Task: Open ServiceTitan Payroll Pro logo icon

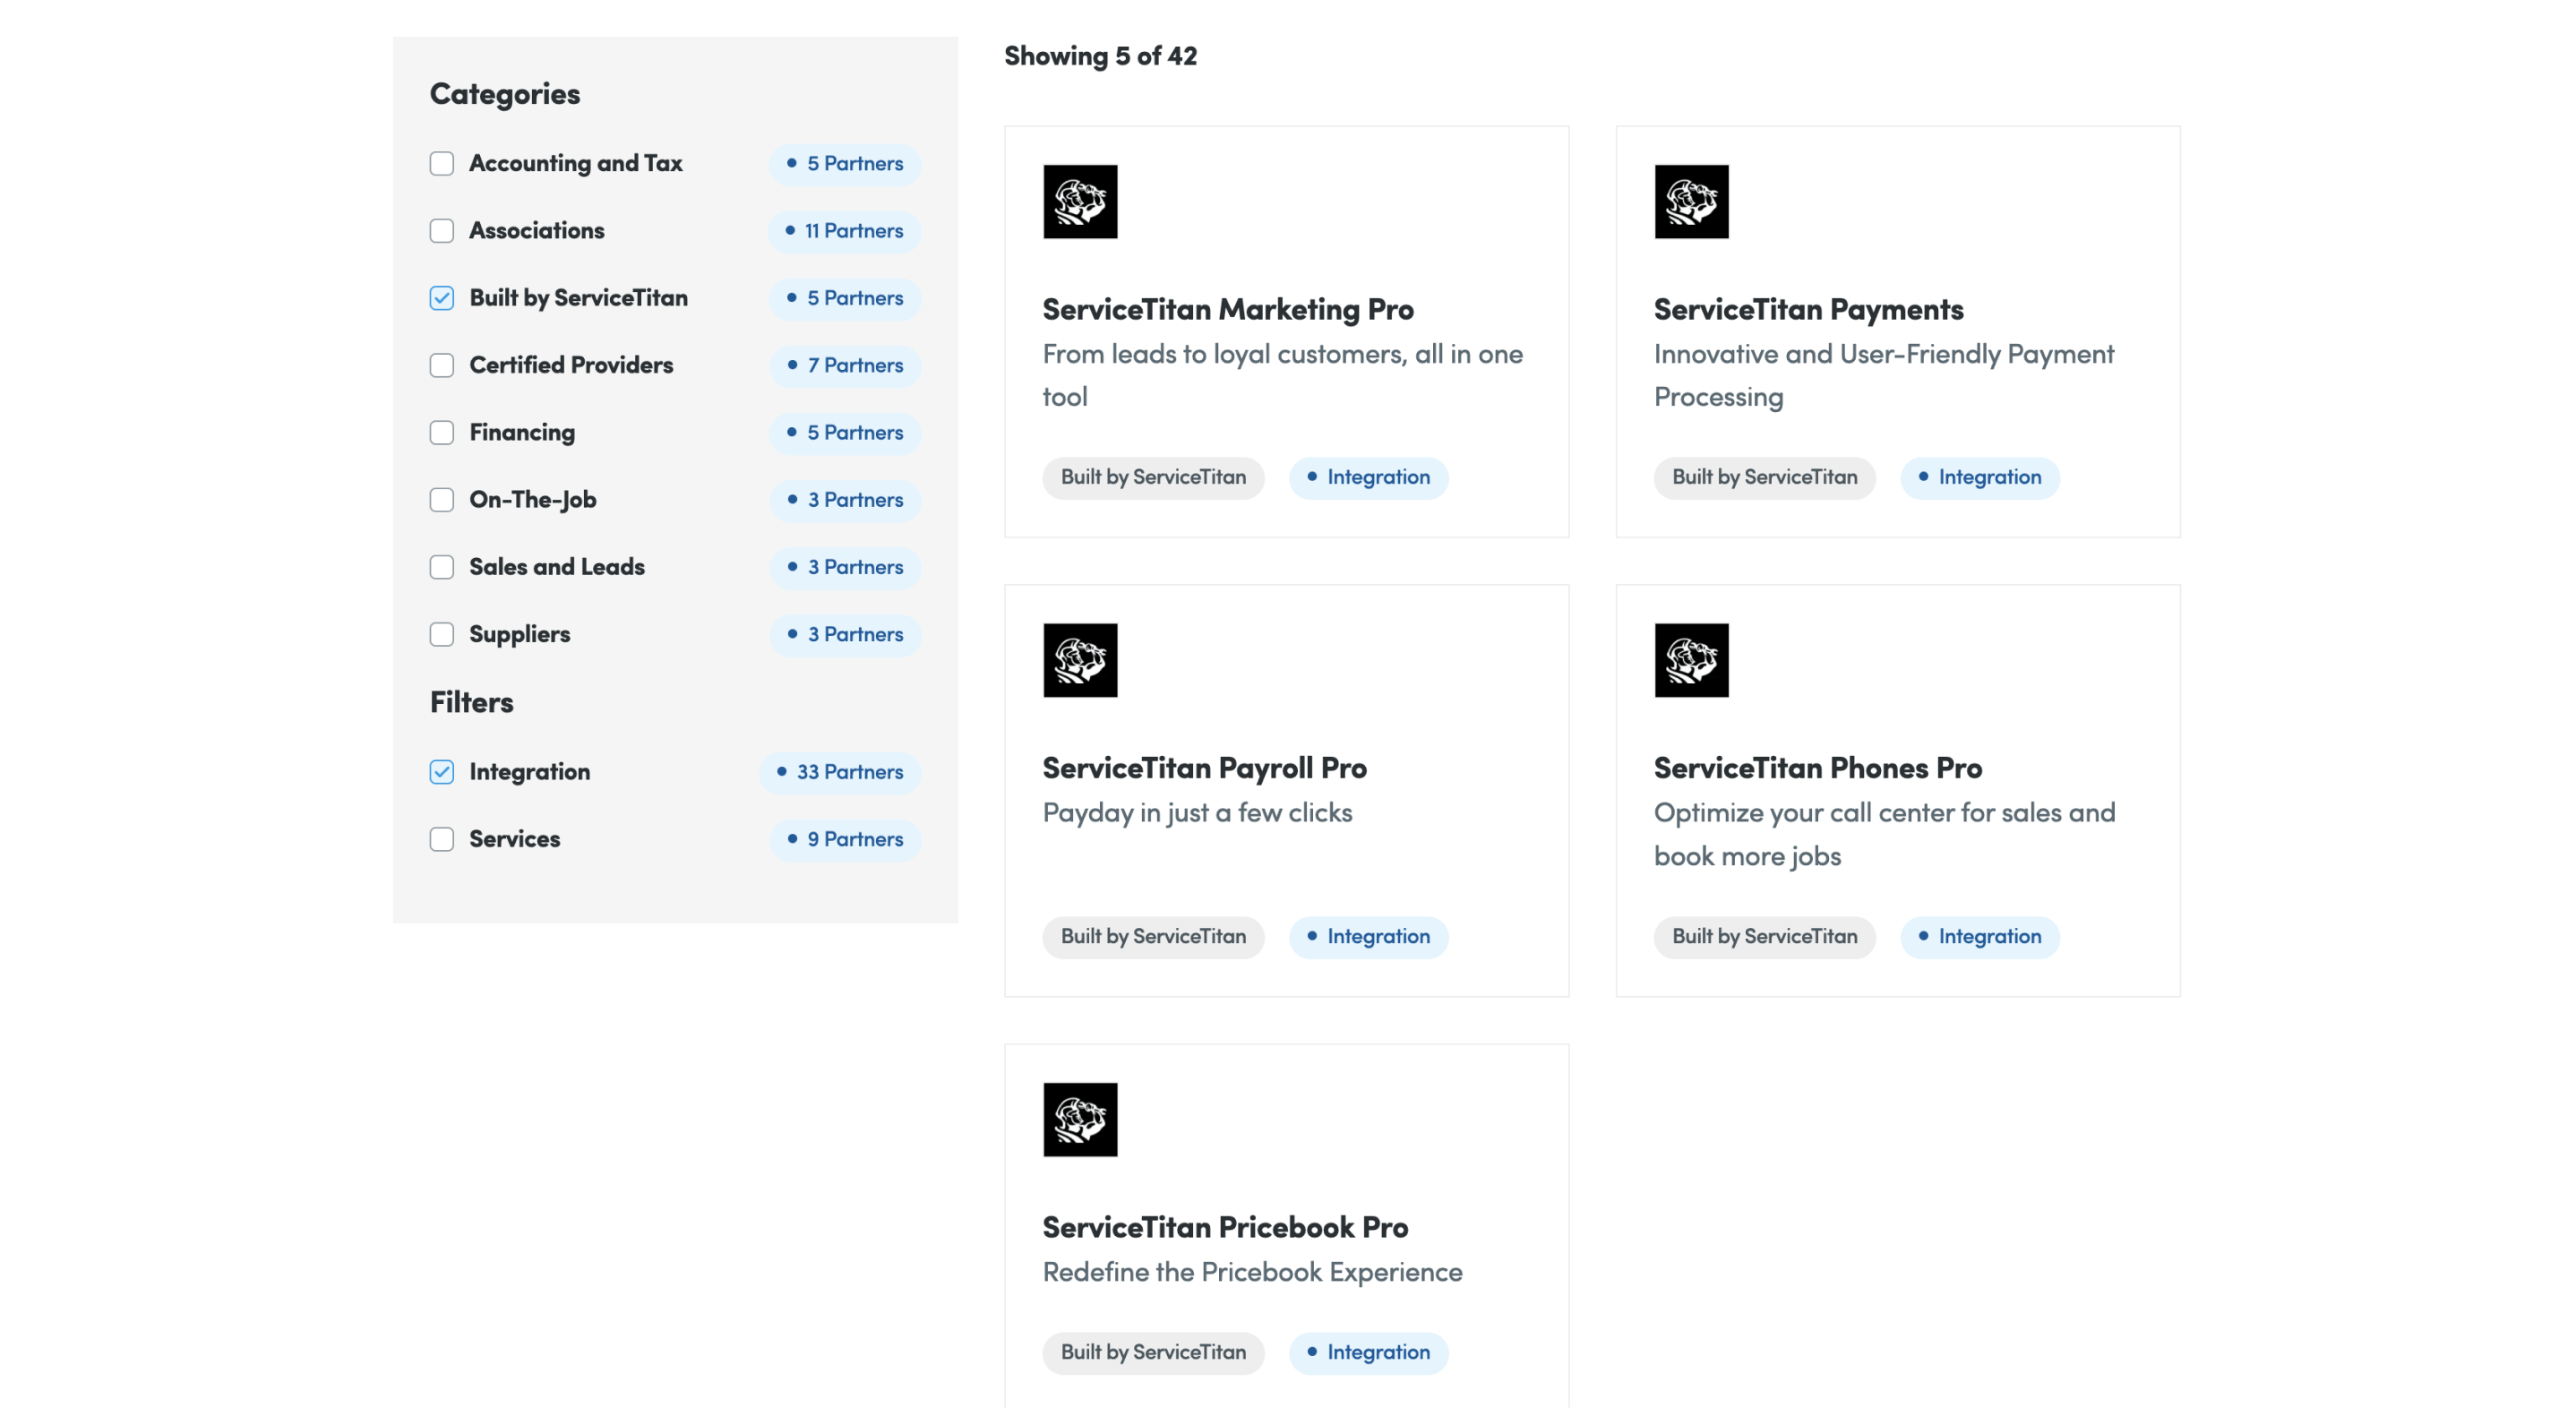Action: pyautogui.click(x=1080, y=660)
